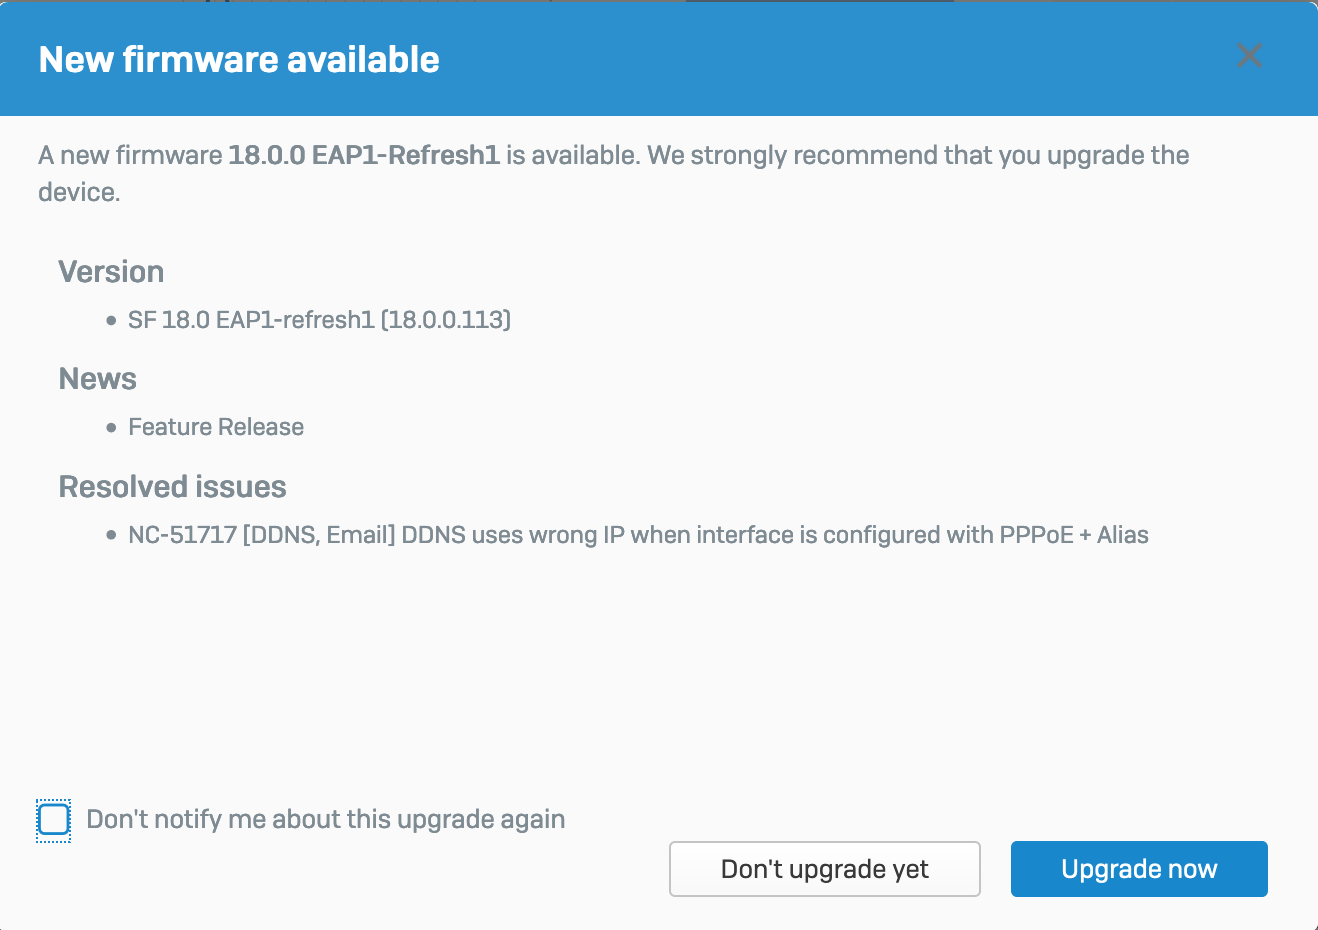Click the Resolved issues heading
Image resolution: width=1318 pixels, height=930 pixels.
tap(173, 487)
